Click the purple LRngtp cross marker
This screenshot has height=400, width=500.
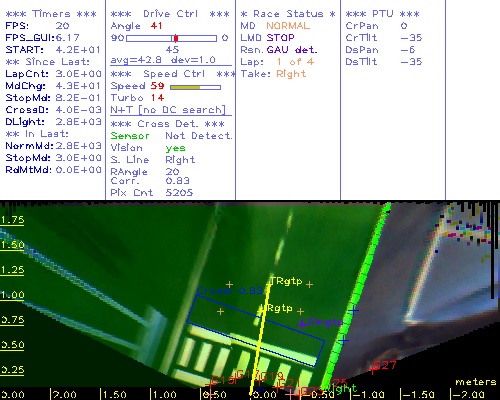(x=303, y=324)
